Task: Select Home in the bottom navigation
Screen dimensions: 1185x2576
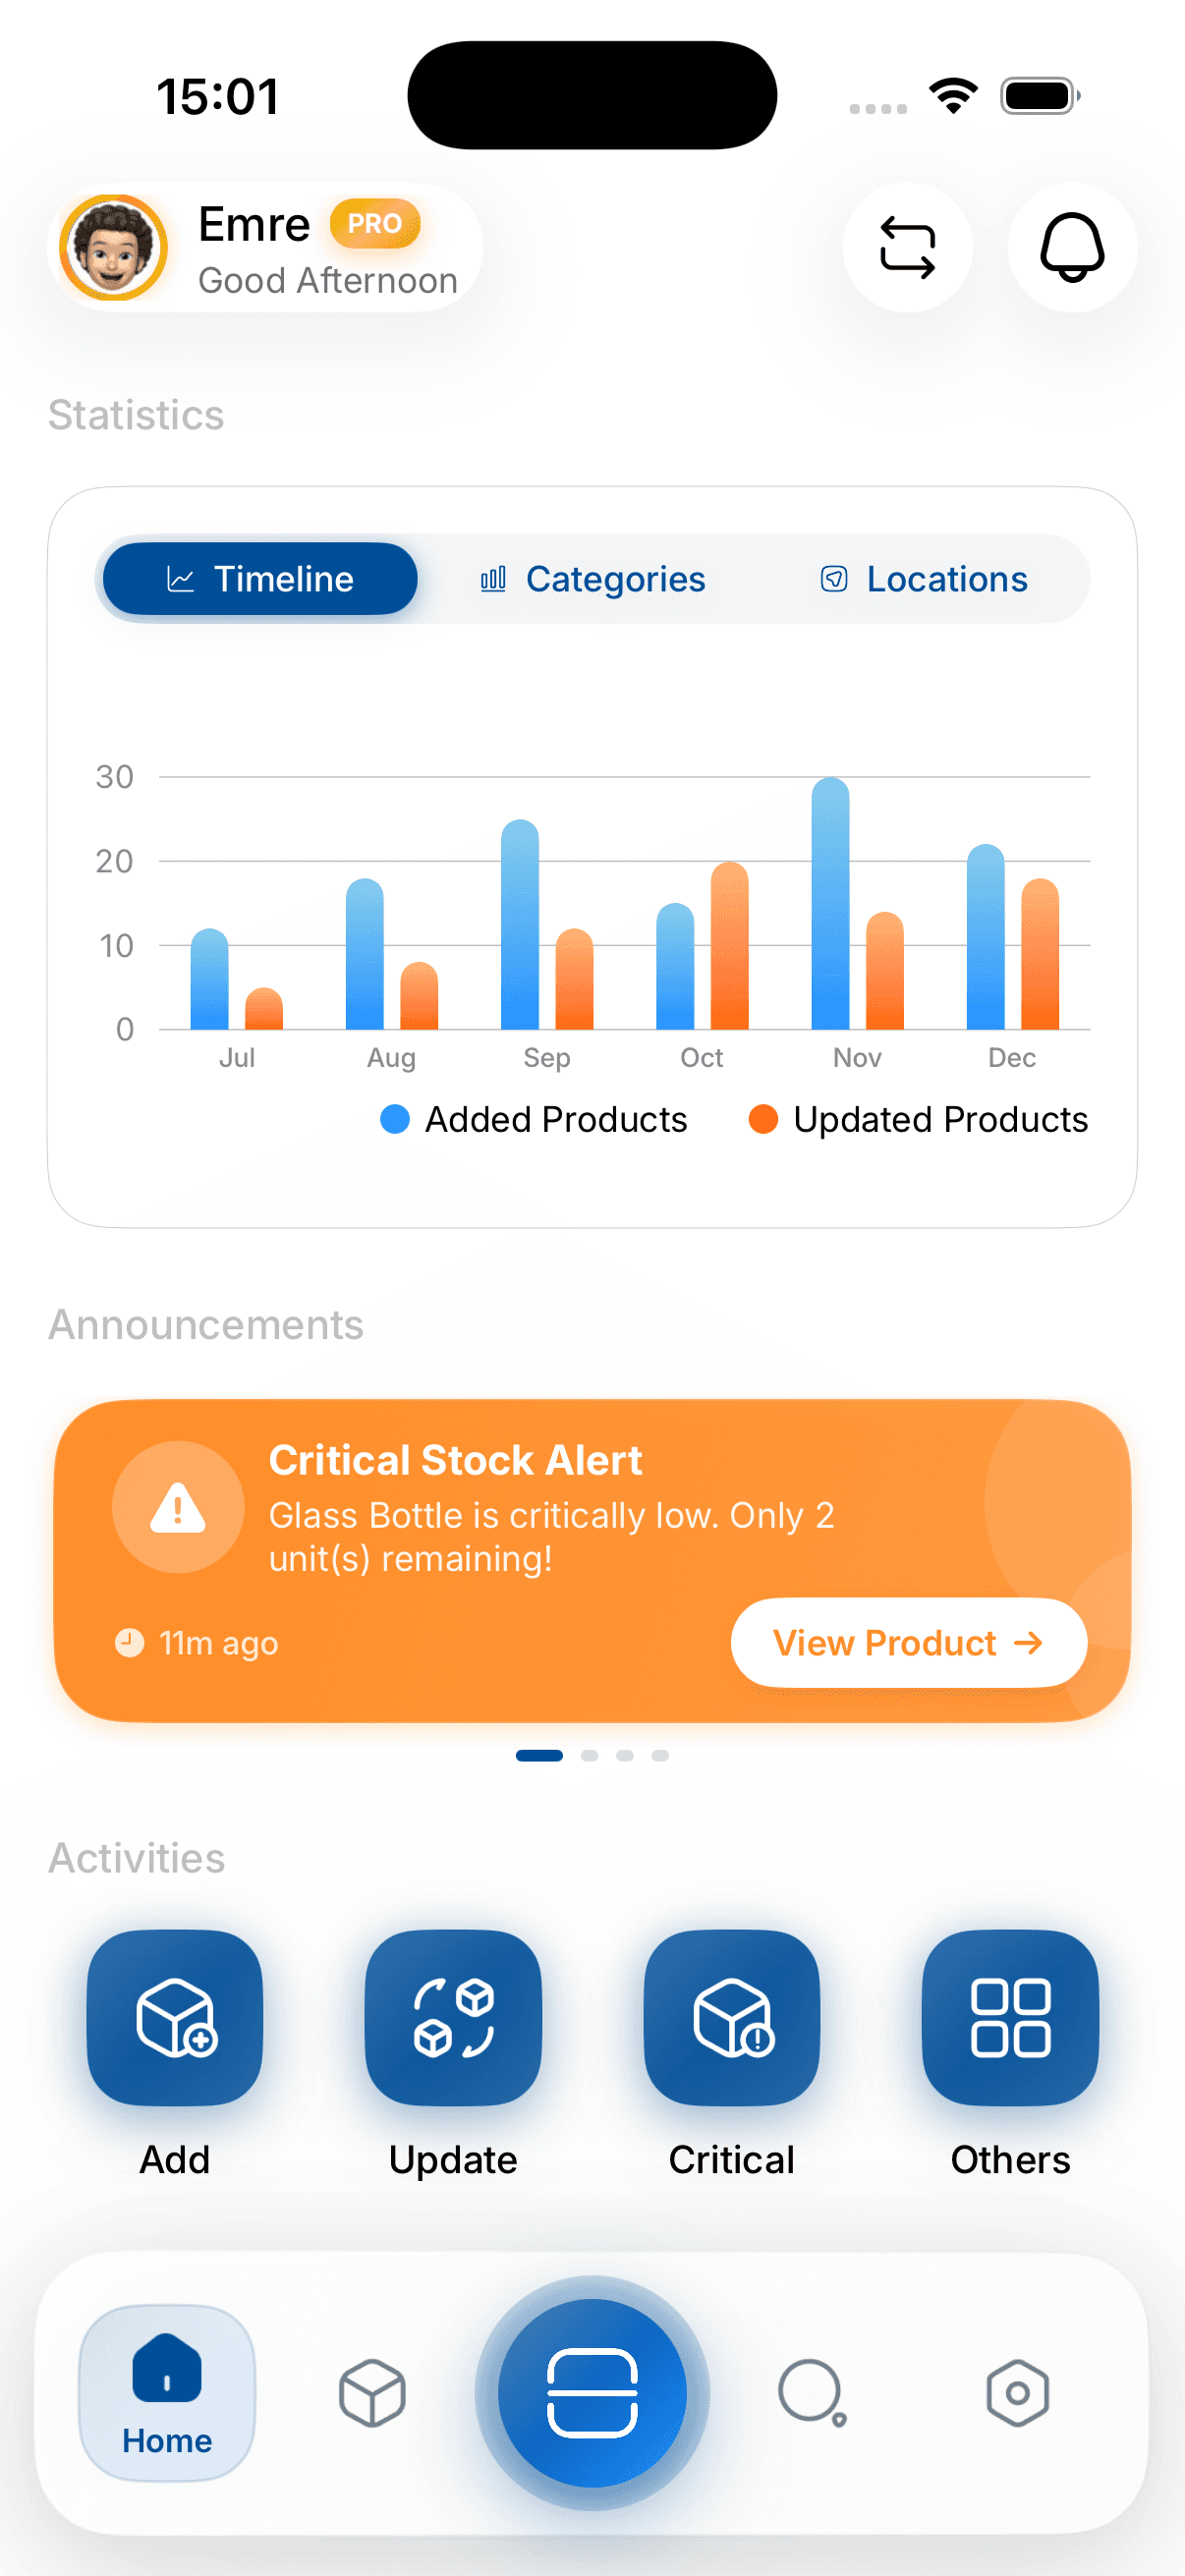Action: (x=166, y=2394)
